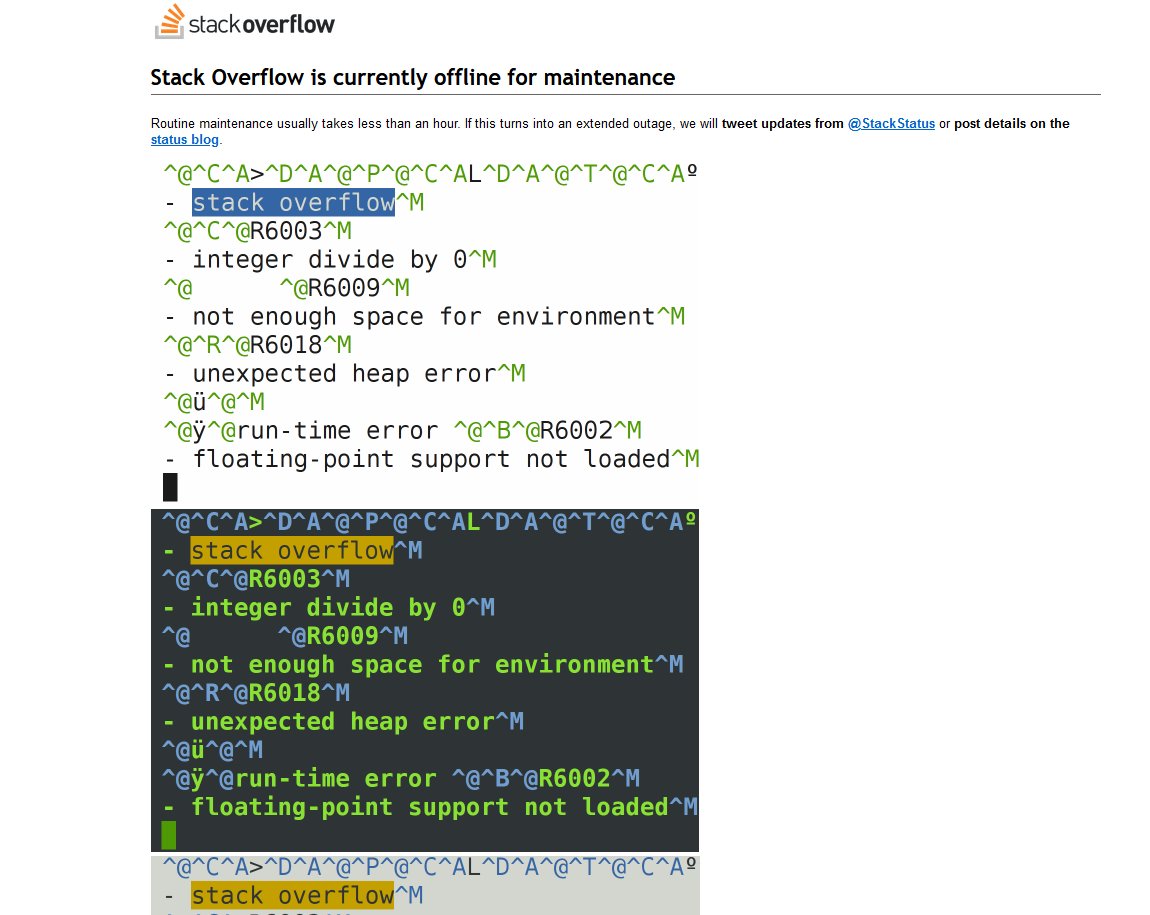The width and height of the screenshot is (1150, 915).
Task: Click 'floating-point support not loaded' in white terminal
Action: tap(431, 460)
